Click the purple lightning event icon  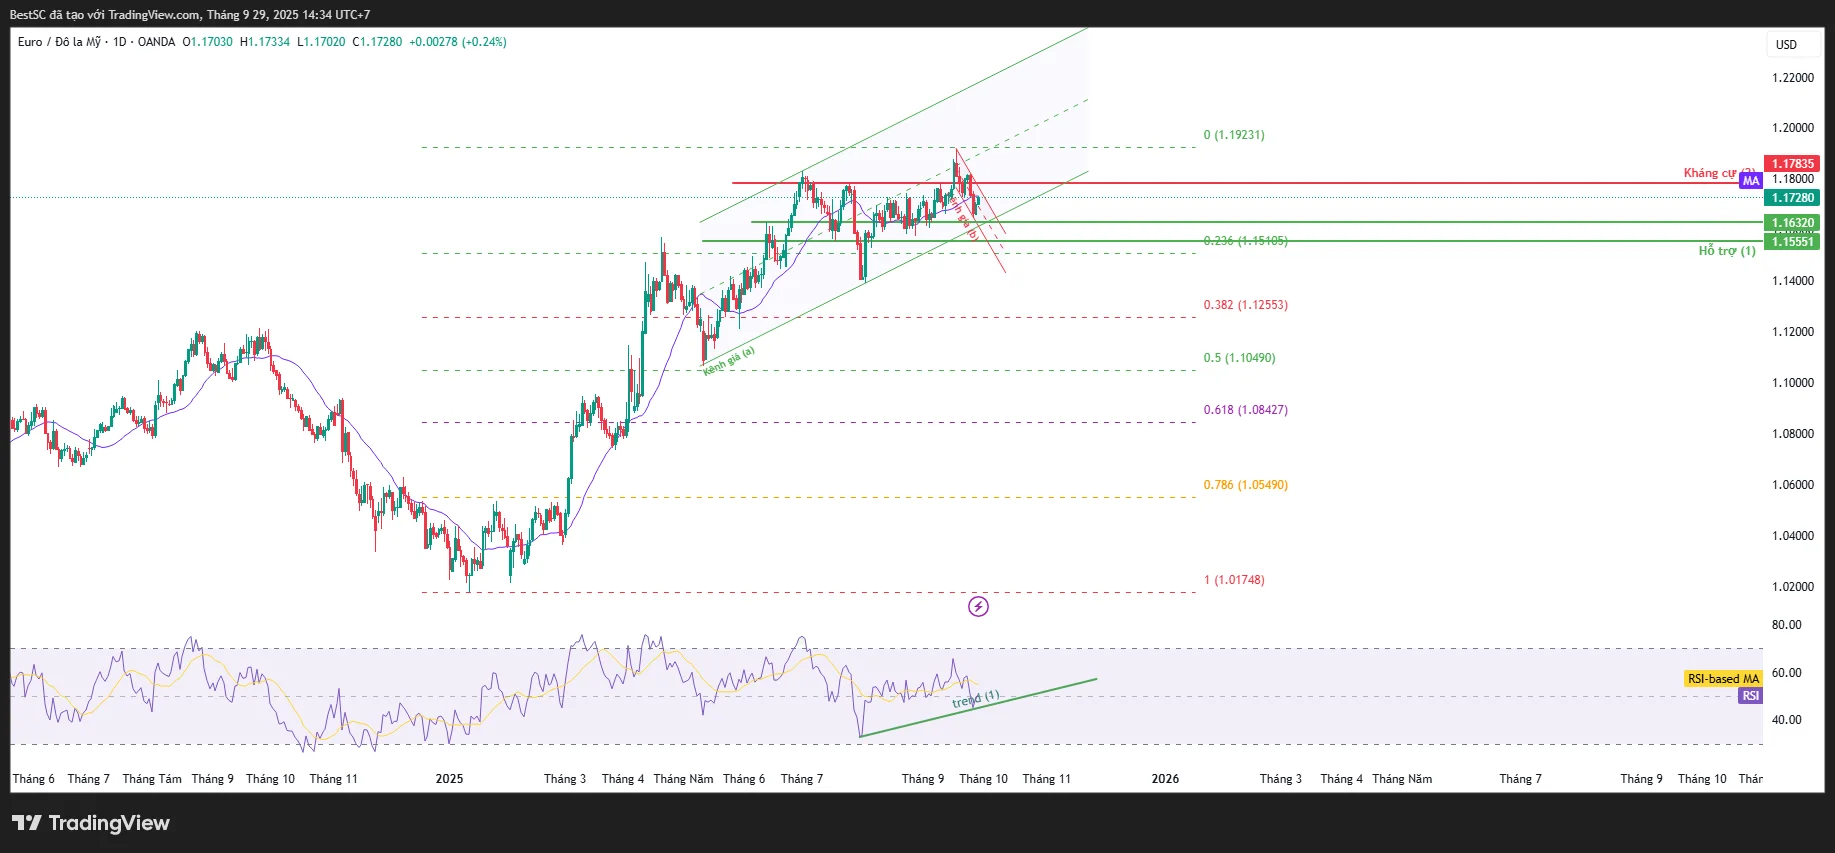click(x=978, y=606)
